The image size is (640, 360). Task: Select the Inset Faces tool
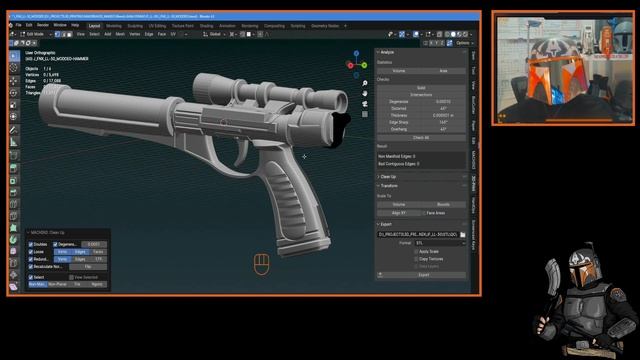coord(14,180)
